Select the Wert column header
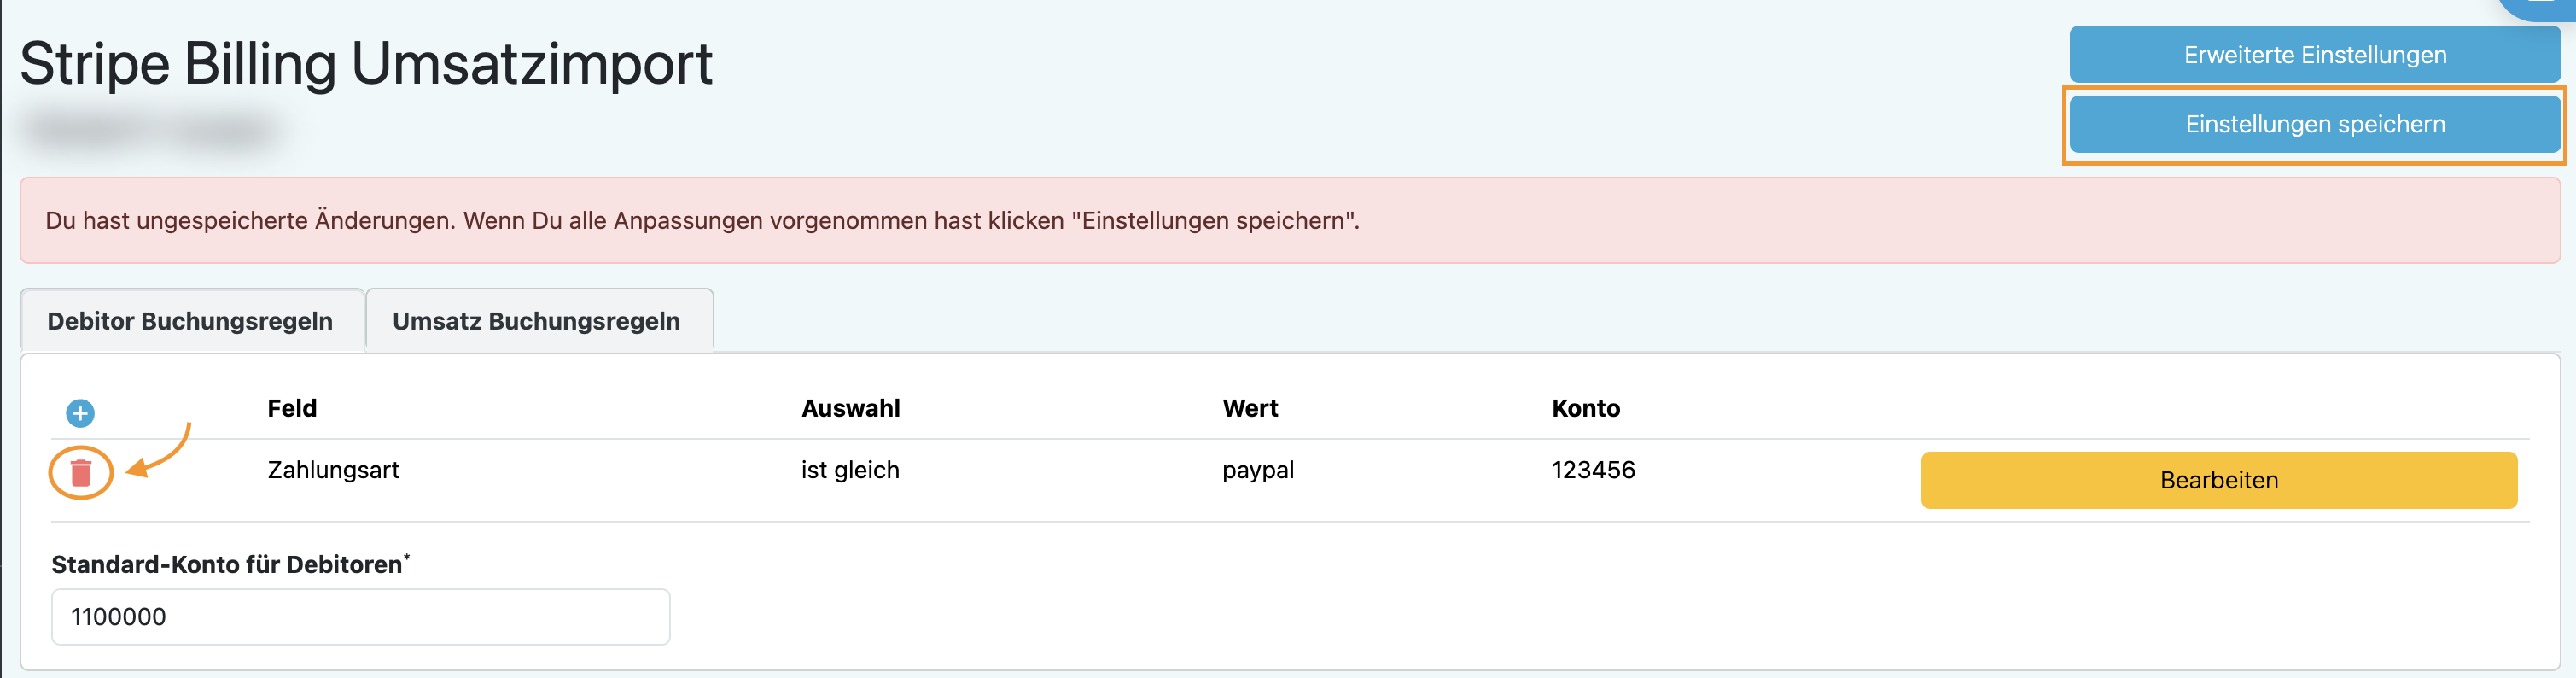This screenshot has height=678, width=2576. click(1250, 408)
